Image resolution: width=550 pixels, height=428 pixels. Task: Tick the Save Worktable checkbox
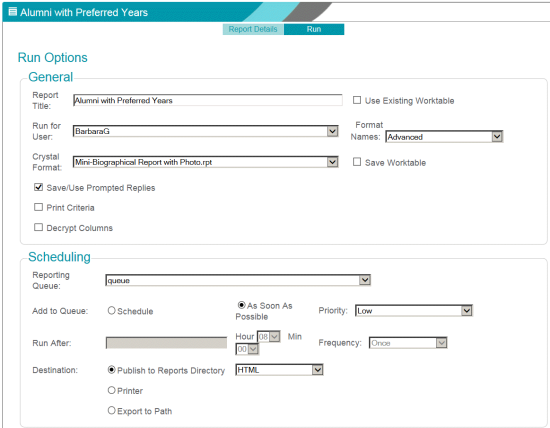coord(357,162)
